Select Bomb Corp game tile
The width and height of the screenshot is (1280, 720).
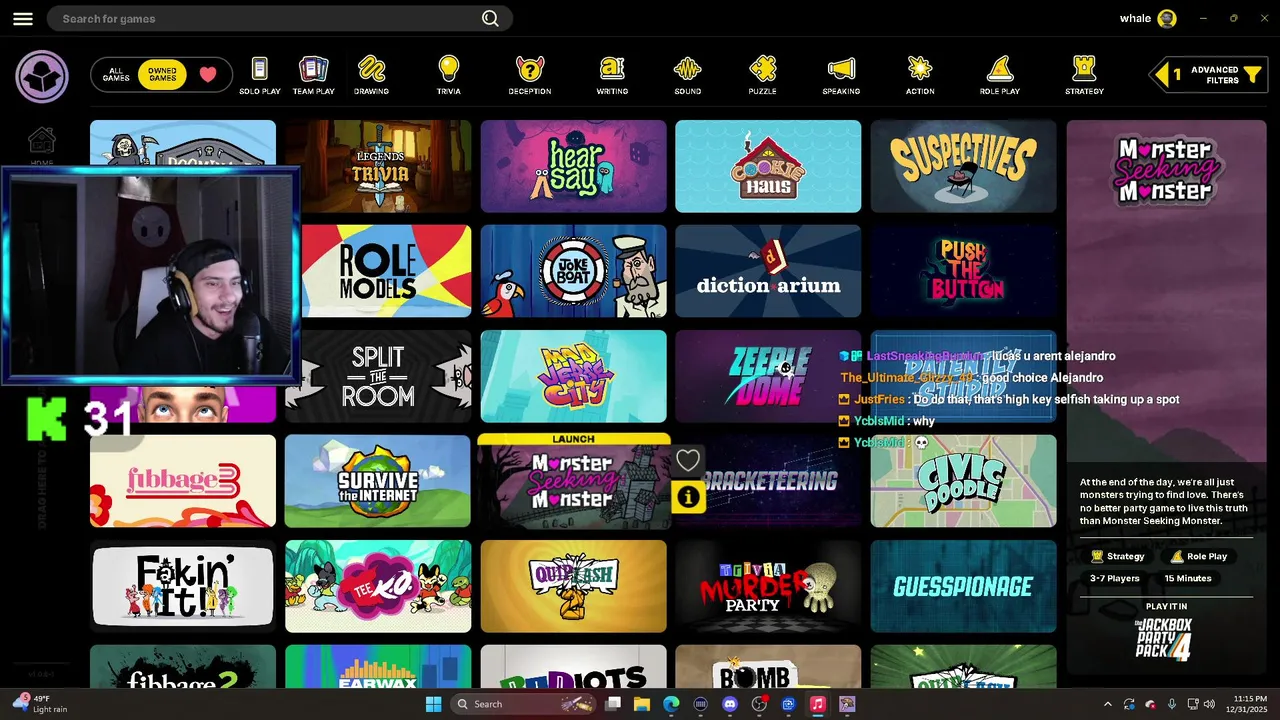pyautogui.click(x=768, y=666)
